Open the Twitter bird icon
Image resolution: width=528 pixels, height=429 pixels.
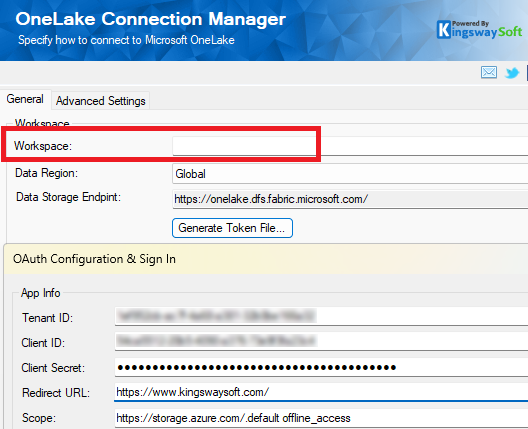tap(512, 73)
